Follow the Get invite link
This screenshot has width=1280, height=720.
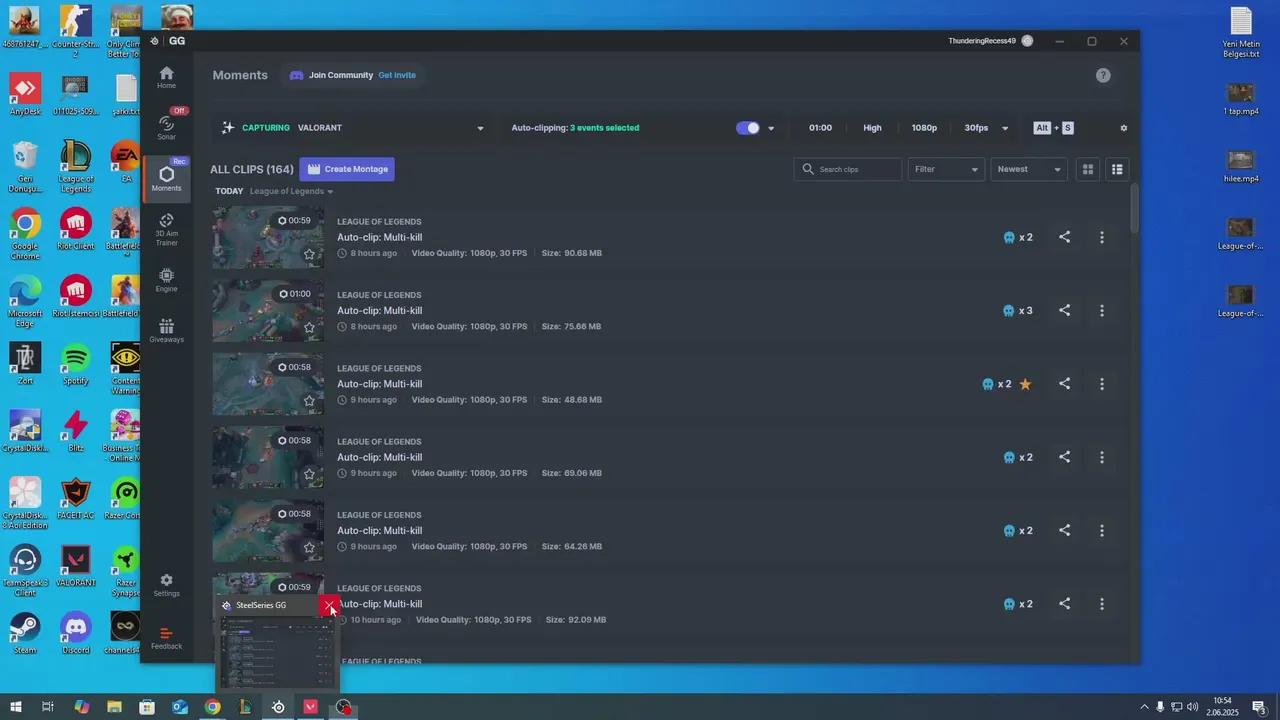click(x=397, y=75)
